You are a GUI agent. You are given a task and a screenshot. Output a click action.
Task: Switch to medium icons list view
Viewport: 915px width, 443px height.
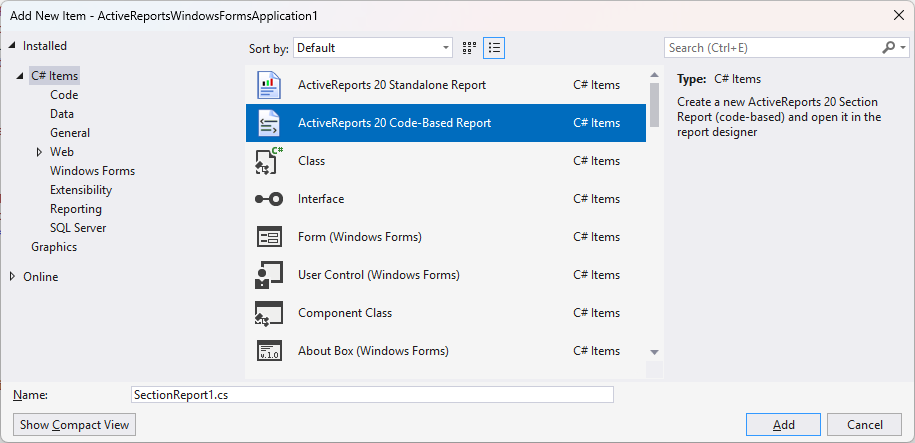(x=494, y=48)
